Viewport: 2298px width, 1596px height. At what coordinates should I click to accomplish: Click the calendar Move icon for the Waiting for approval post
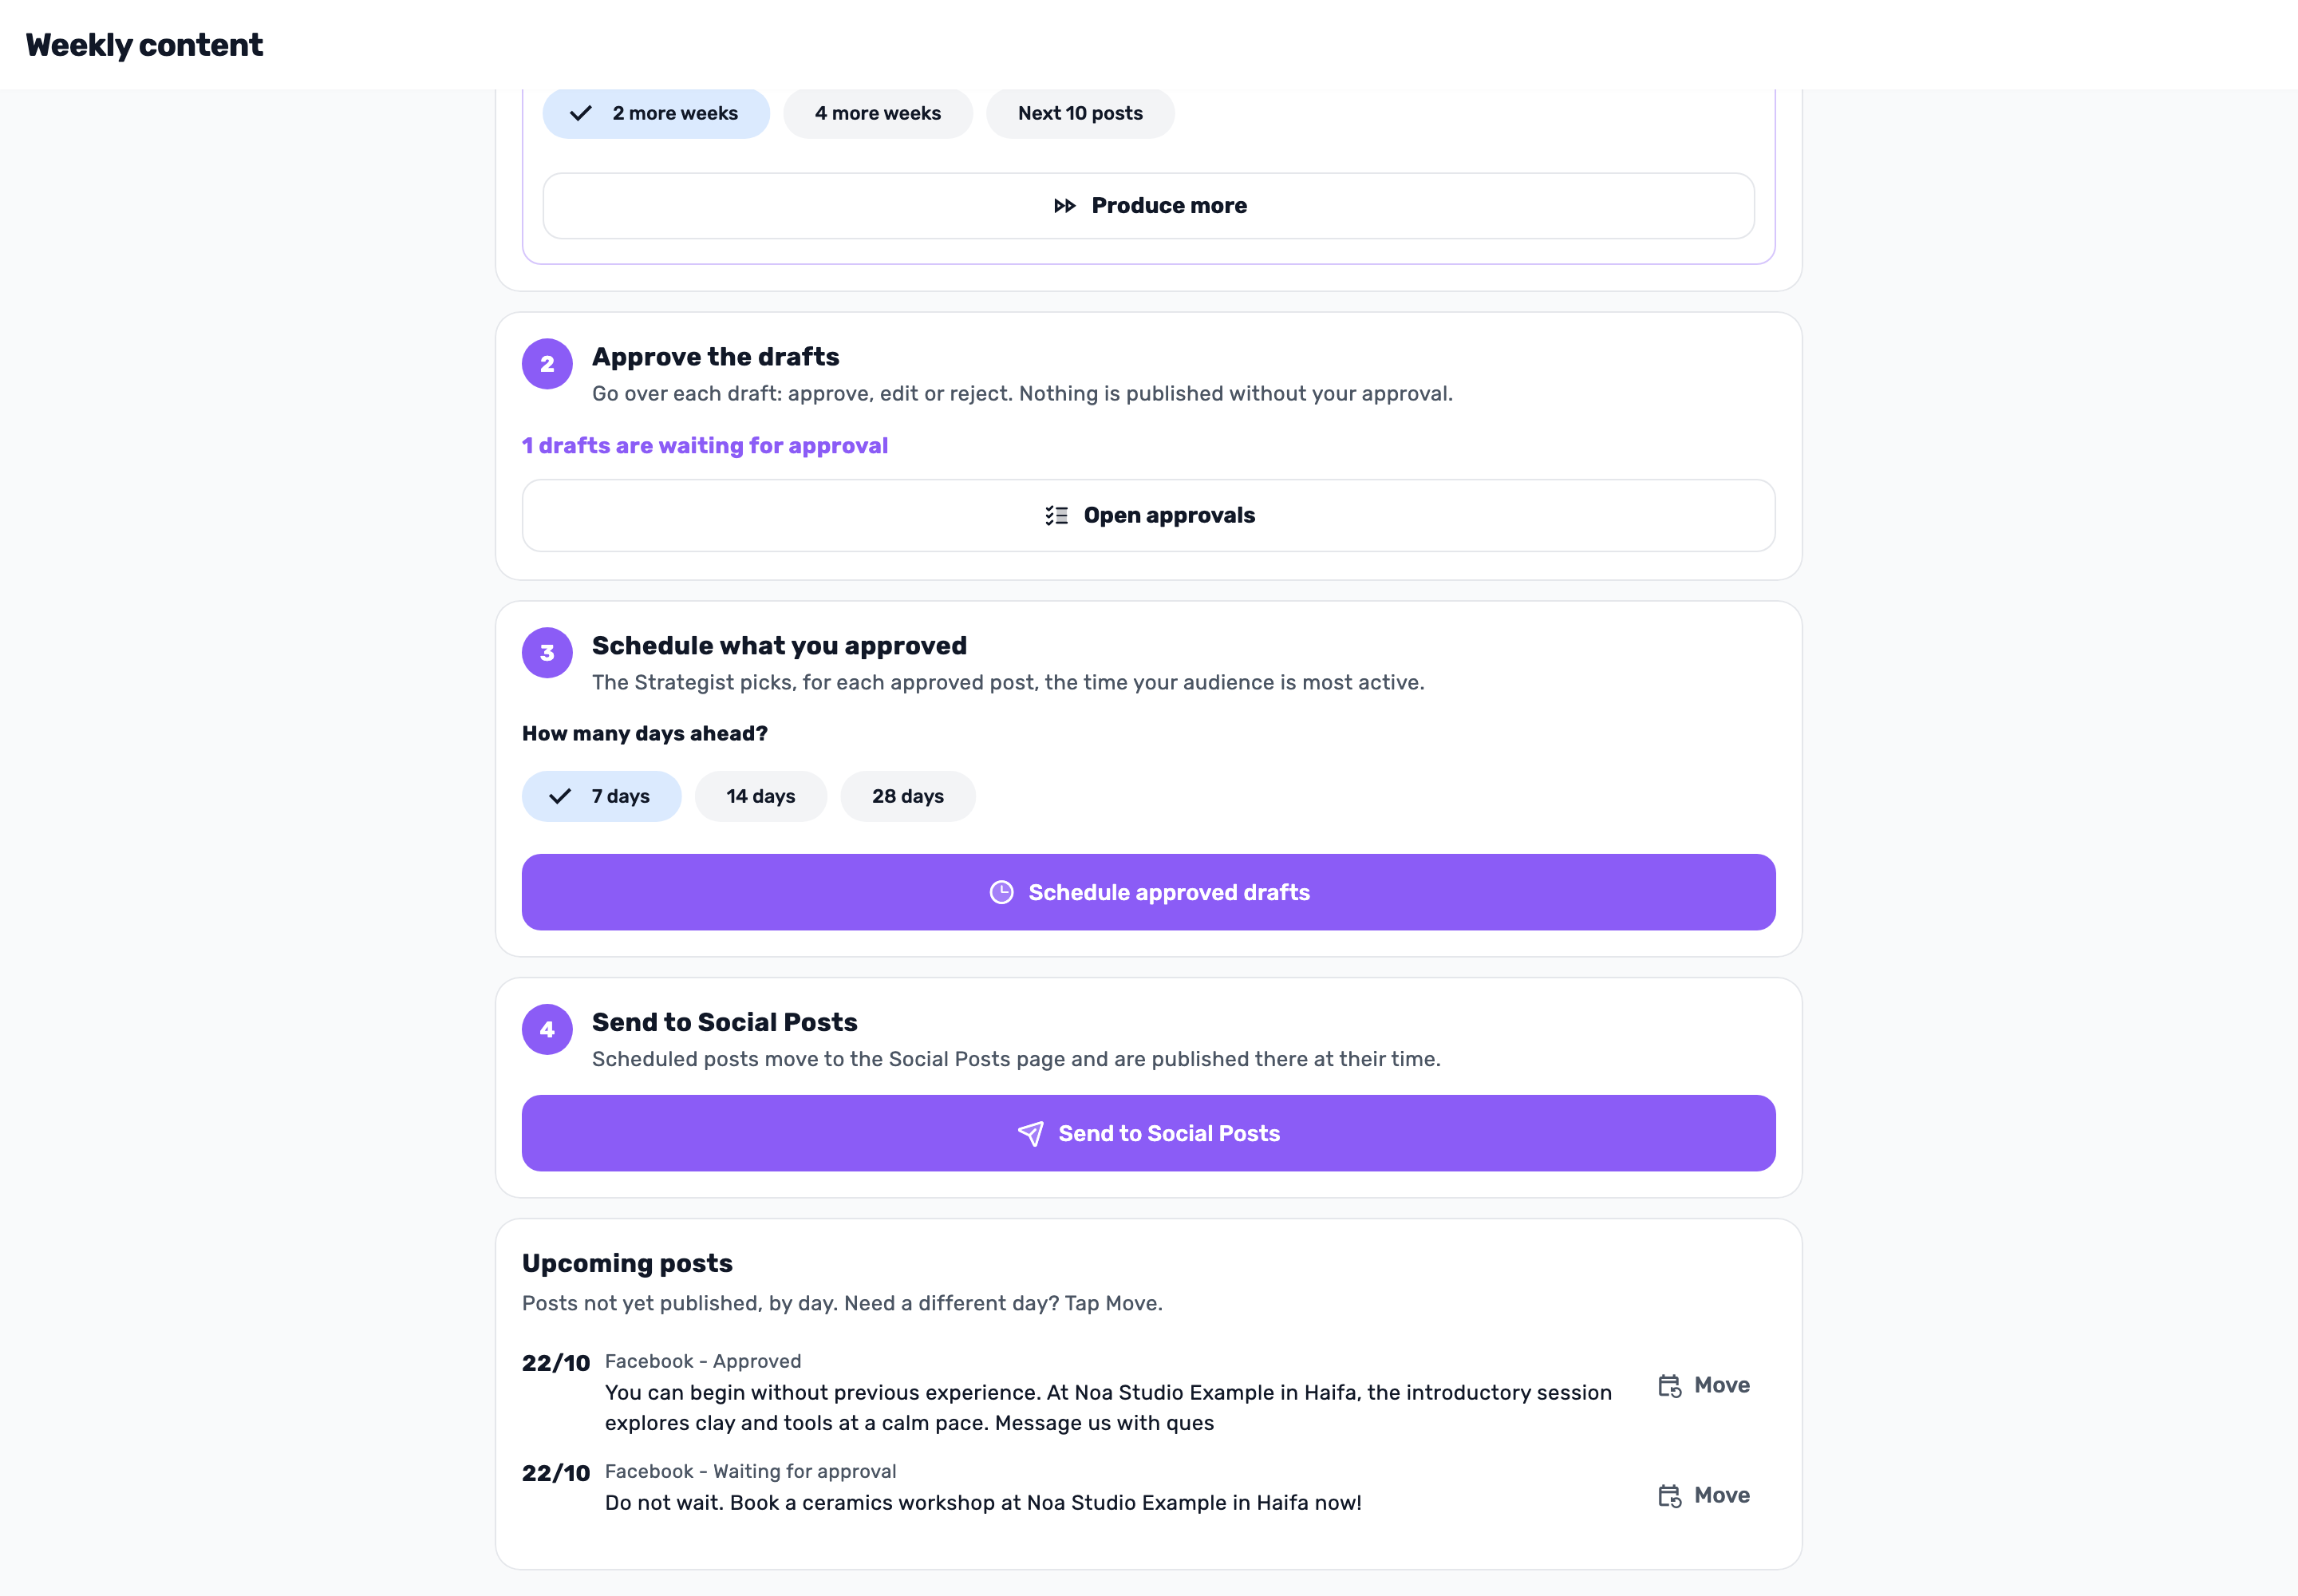1670,1496
